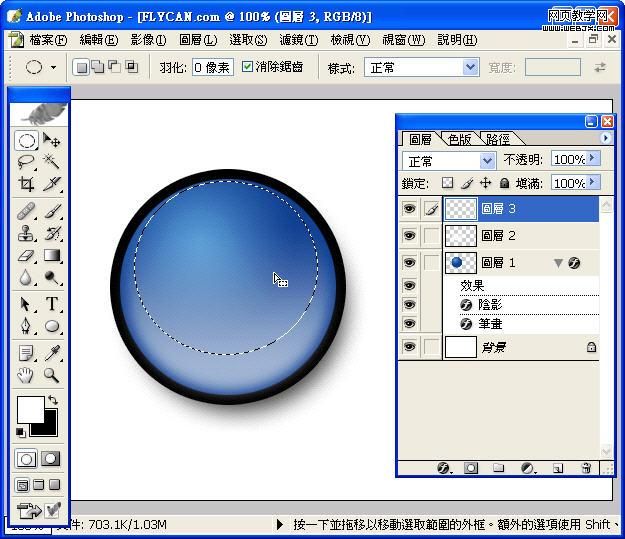The height and width of the screenshot is (539, 625).
Task: Toggle the 消除鋸齒 anti-alias checkbox
Action: click(x=248, y=67)
